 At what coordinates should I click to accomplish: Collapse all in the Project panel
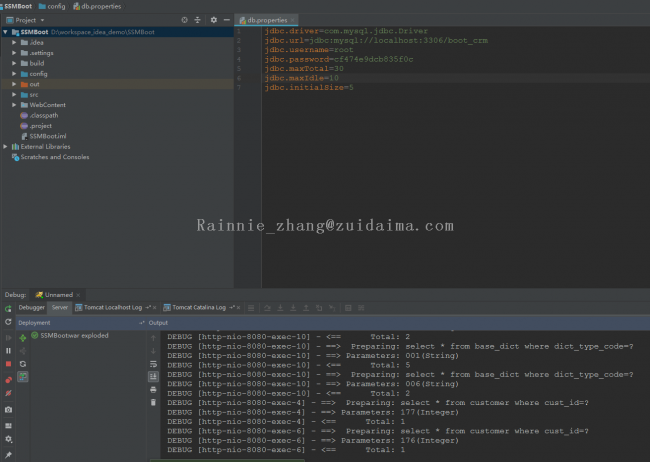pos(199,19)
